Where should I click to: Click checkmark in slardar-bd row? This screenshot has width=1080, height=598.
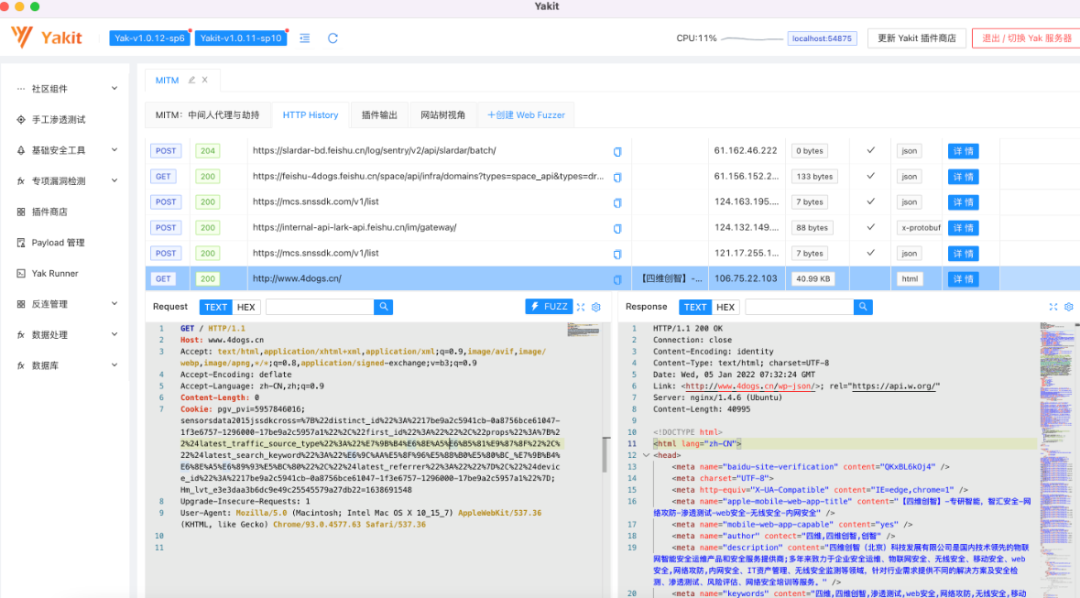871,150
